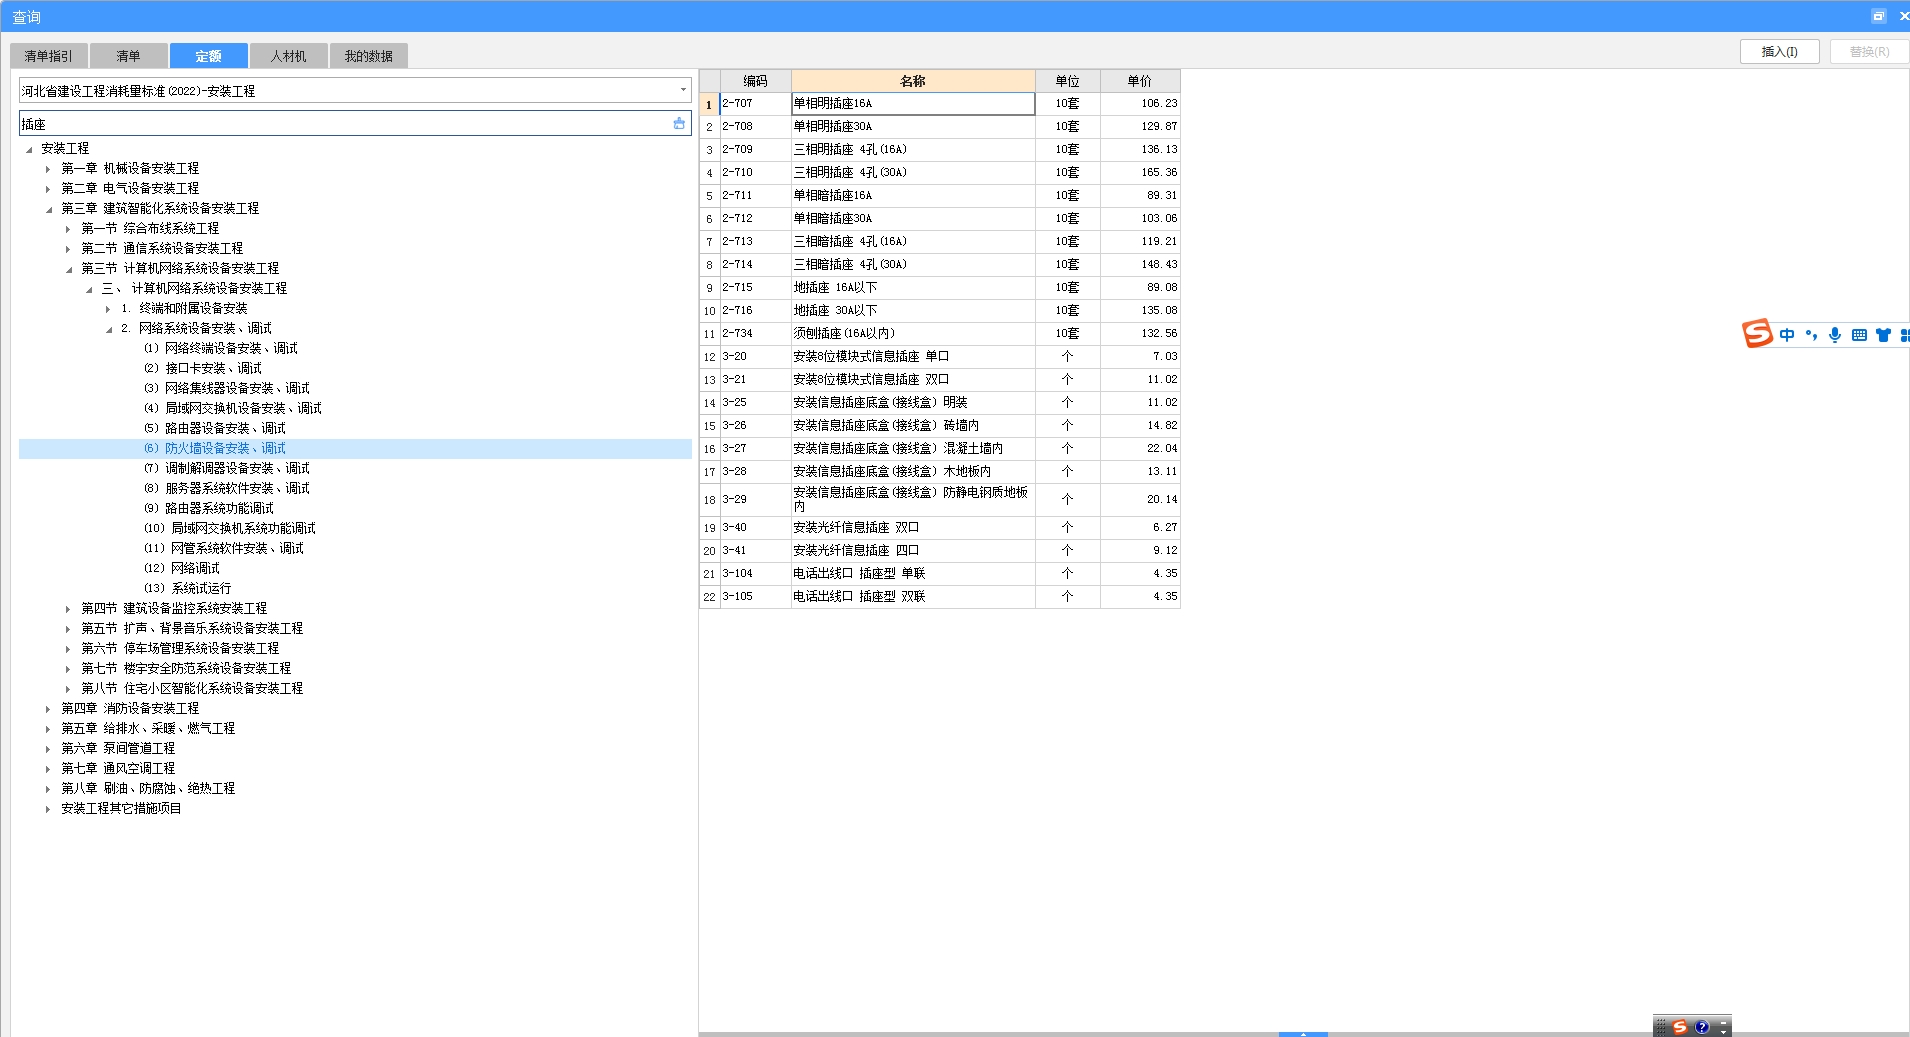Viewport: 1910px width, 1037px height.
Task: Sort by the 编码 column header
Action: (755, 81)
